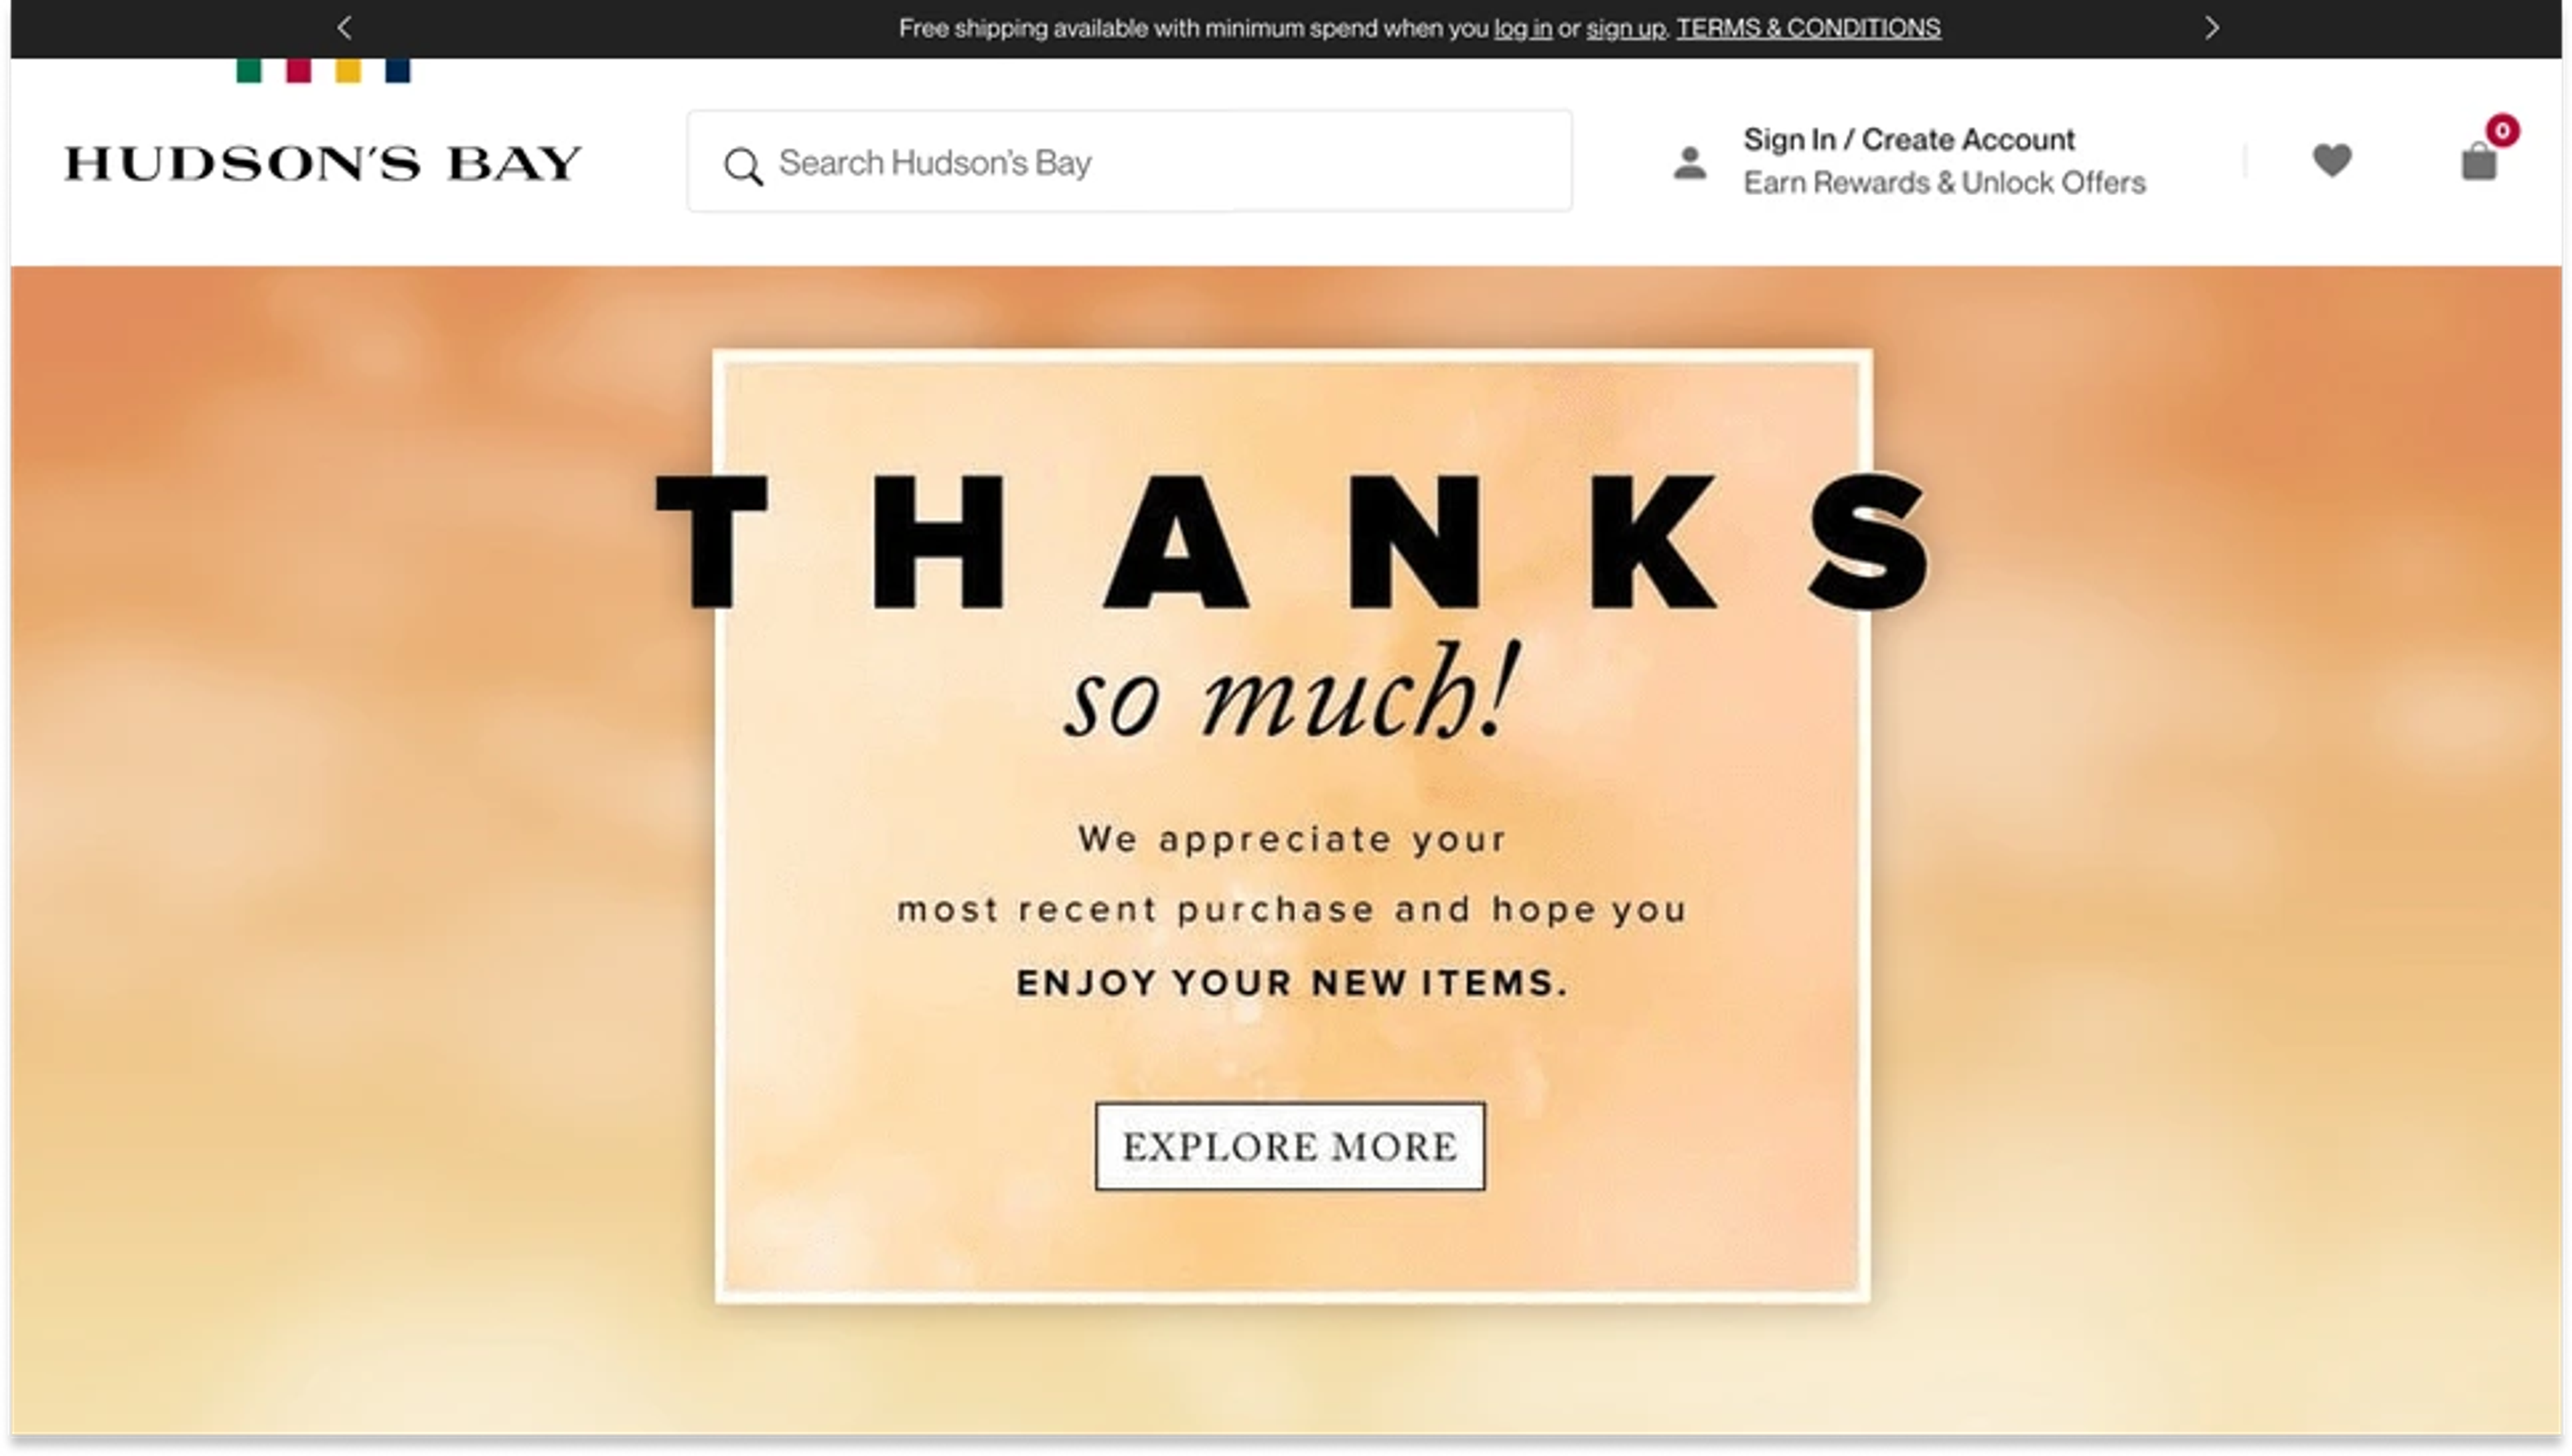This screenshot has height=1456, width=2572.
Task: Follow the "sign up" link in banner
Action: [1625, 28]
